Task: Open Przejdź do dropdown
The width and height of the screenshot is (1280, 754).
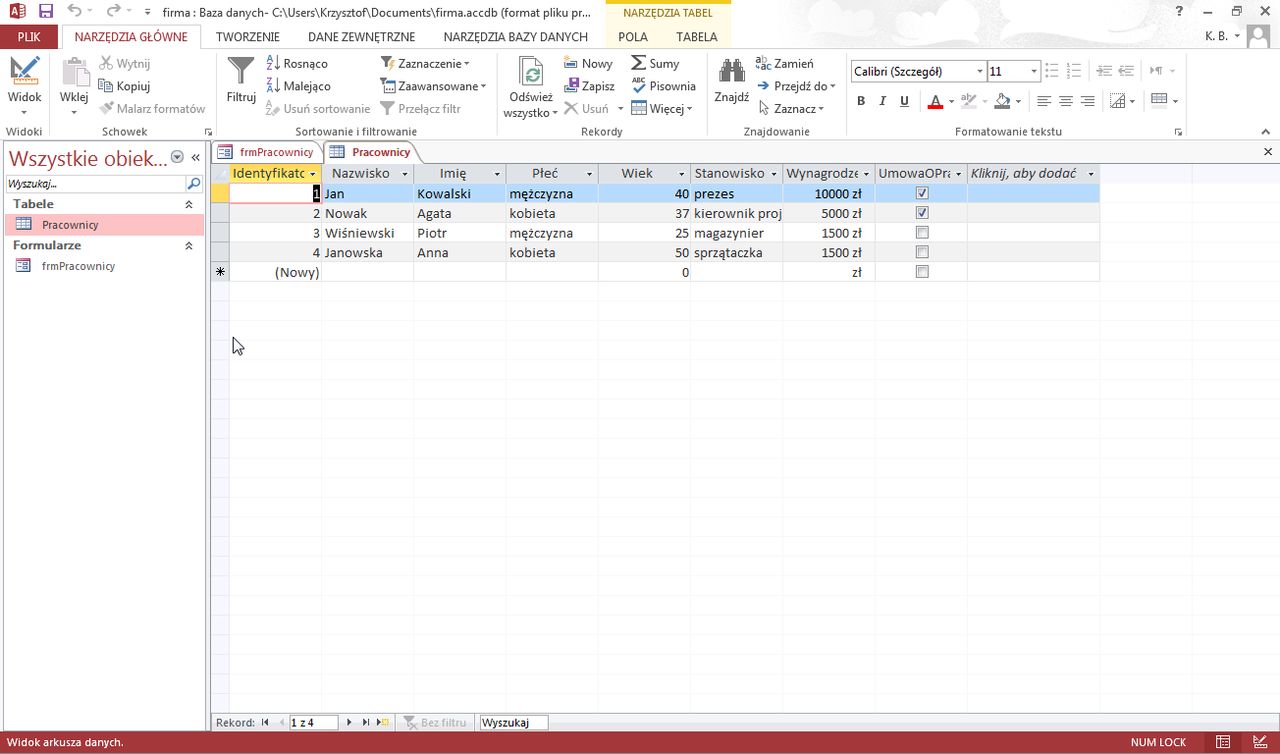Action: [796, 86]
